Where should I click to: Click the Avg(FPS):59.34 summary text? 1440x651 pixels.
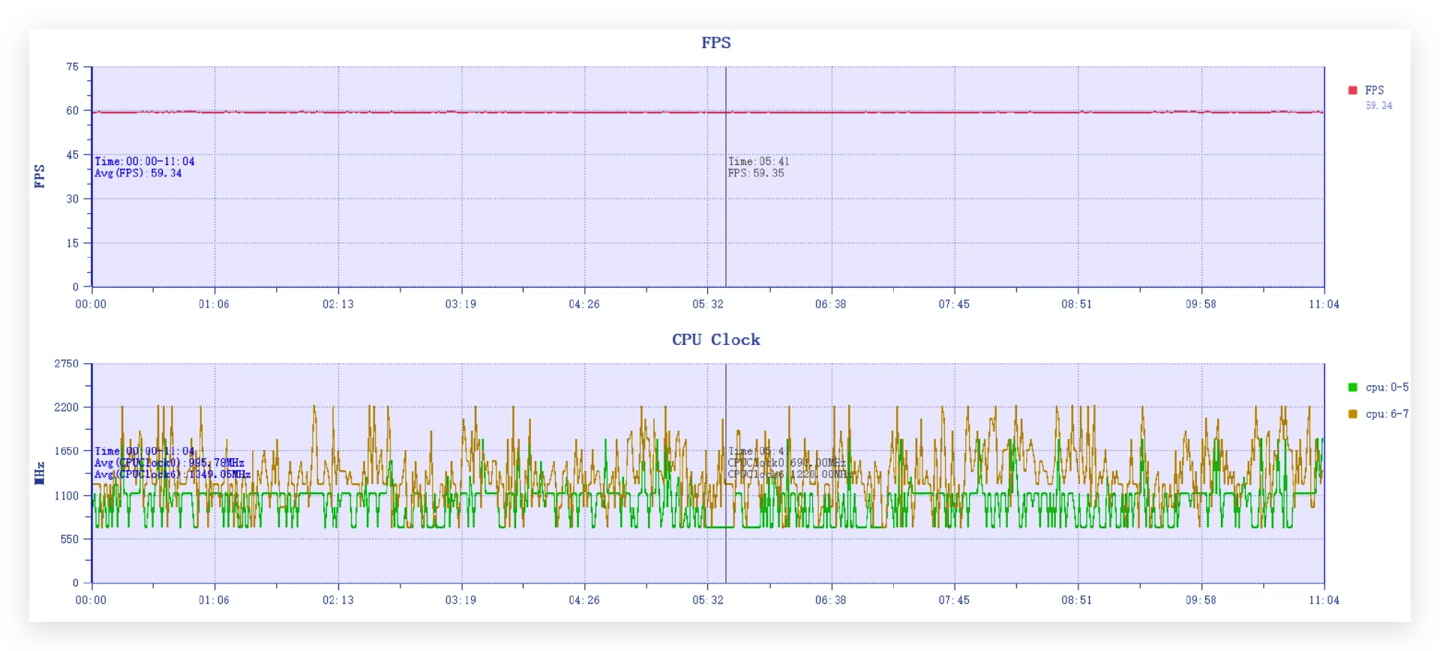coord(138,173)
